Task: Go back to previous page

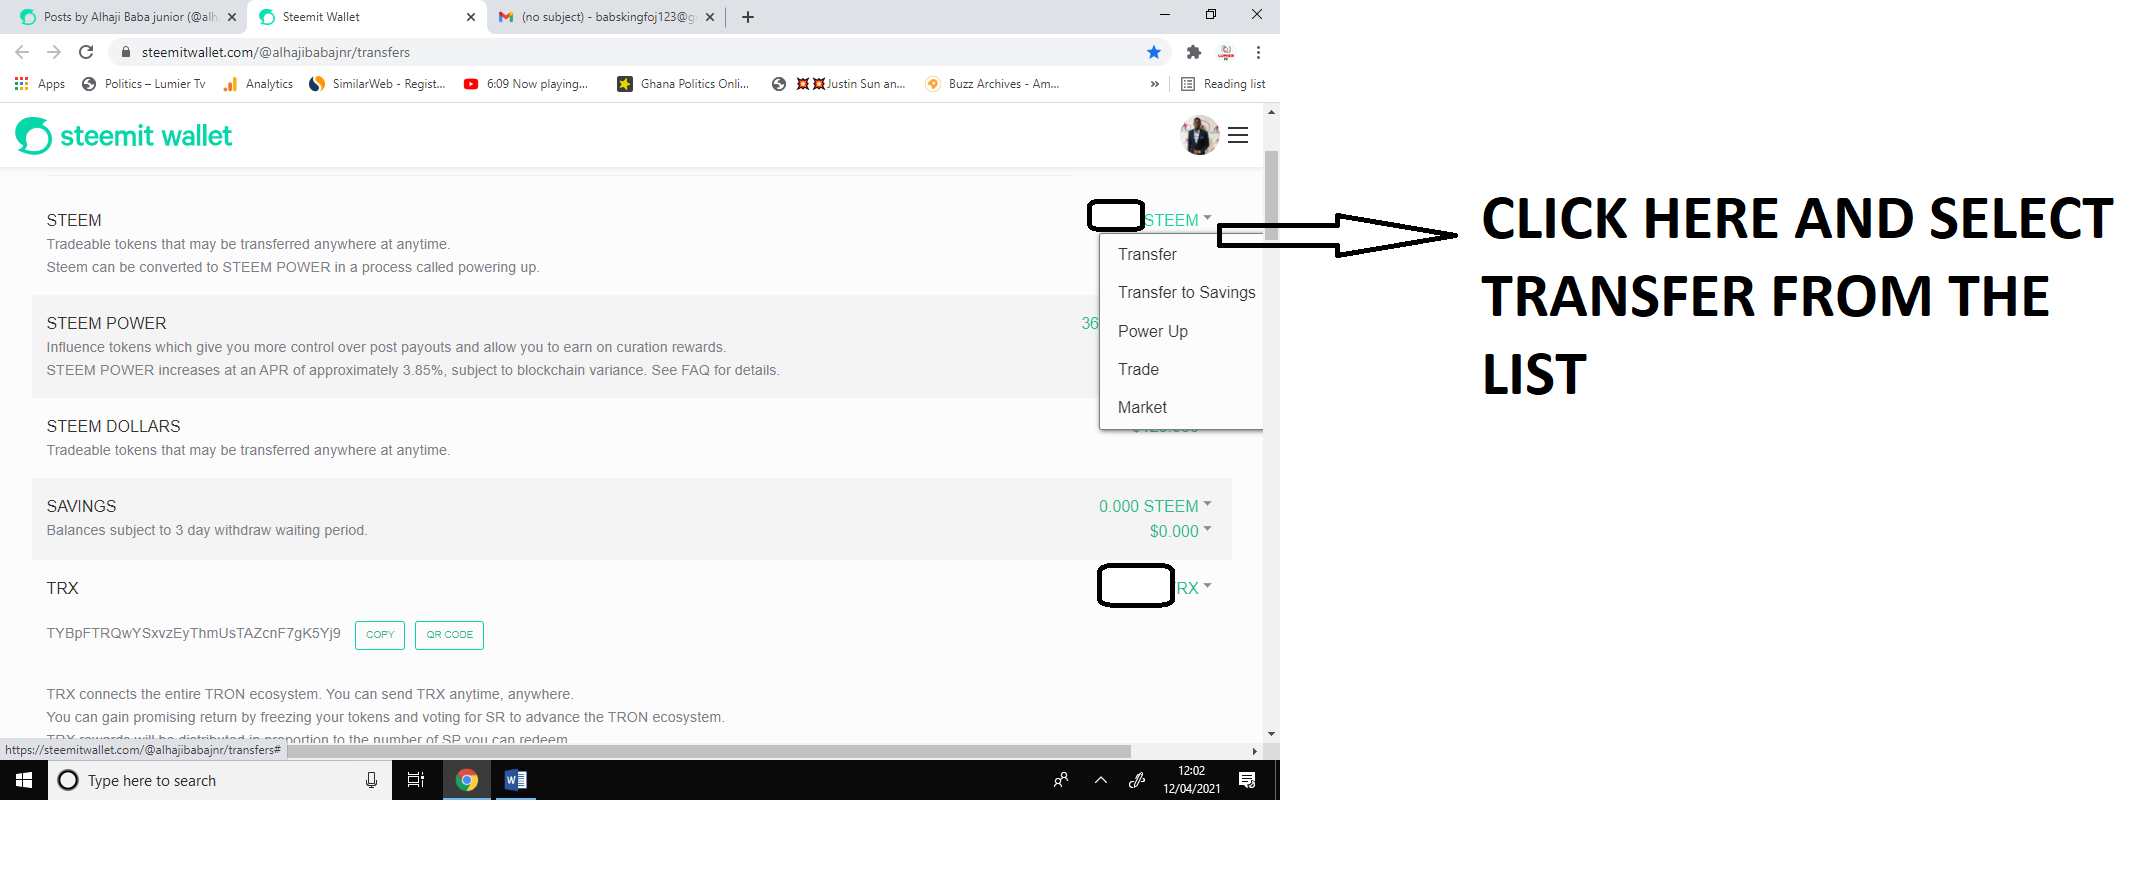Action: [22, 52]
